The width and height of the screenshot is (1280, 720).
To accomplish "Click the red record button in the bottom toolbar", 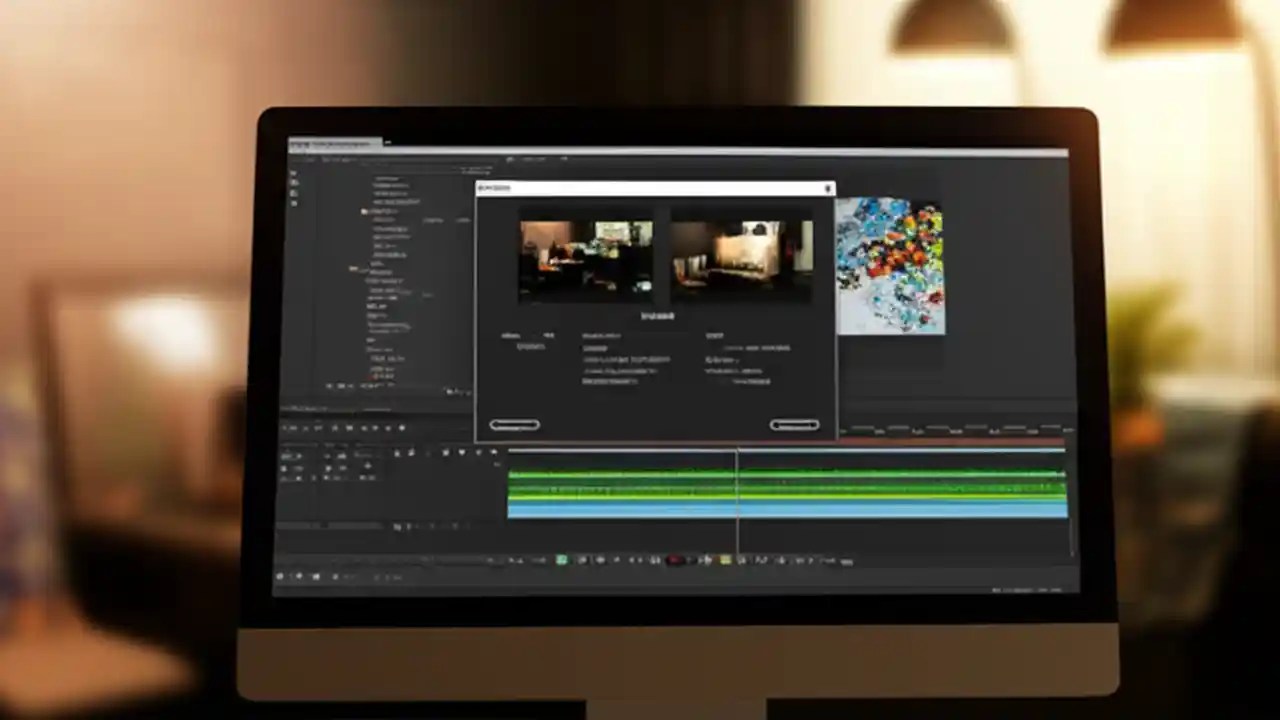I will (x=676, y=560).
